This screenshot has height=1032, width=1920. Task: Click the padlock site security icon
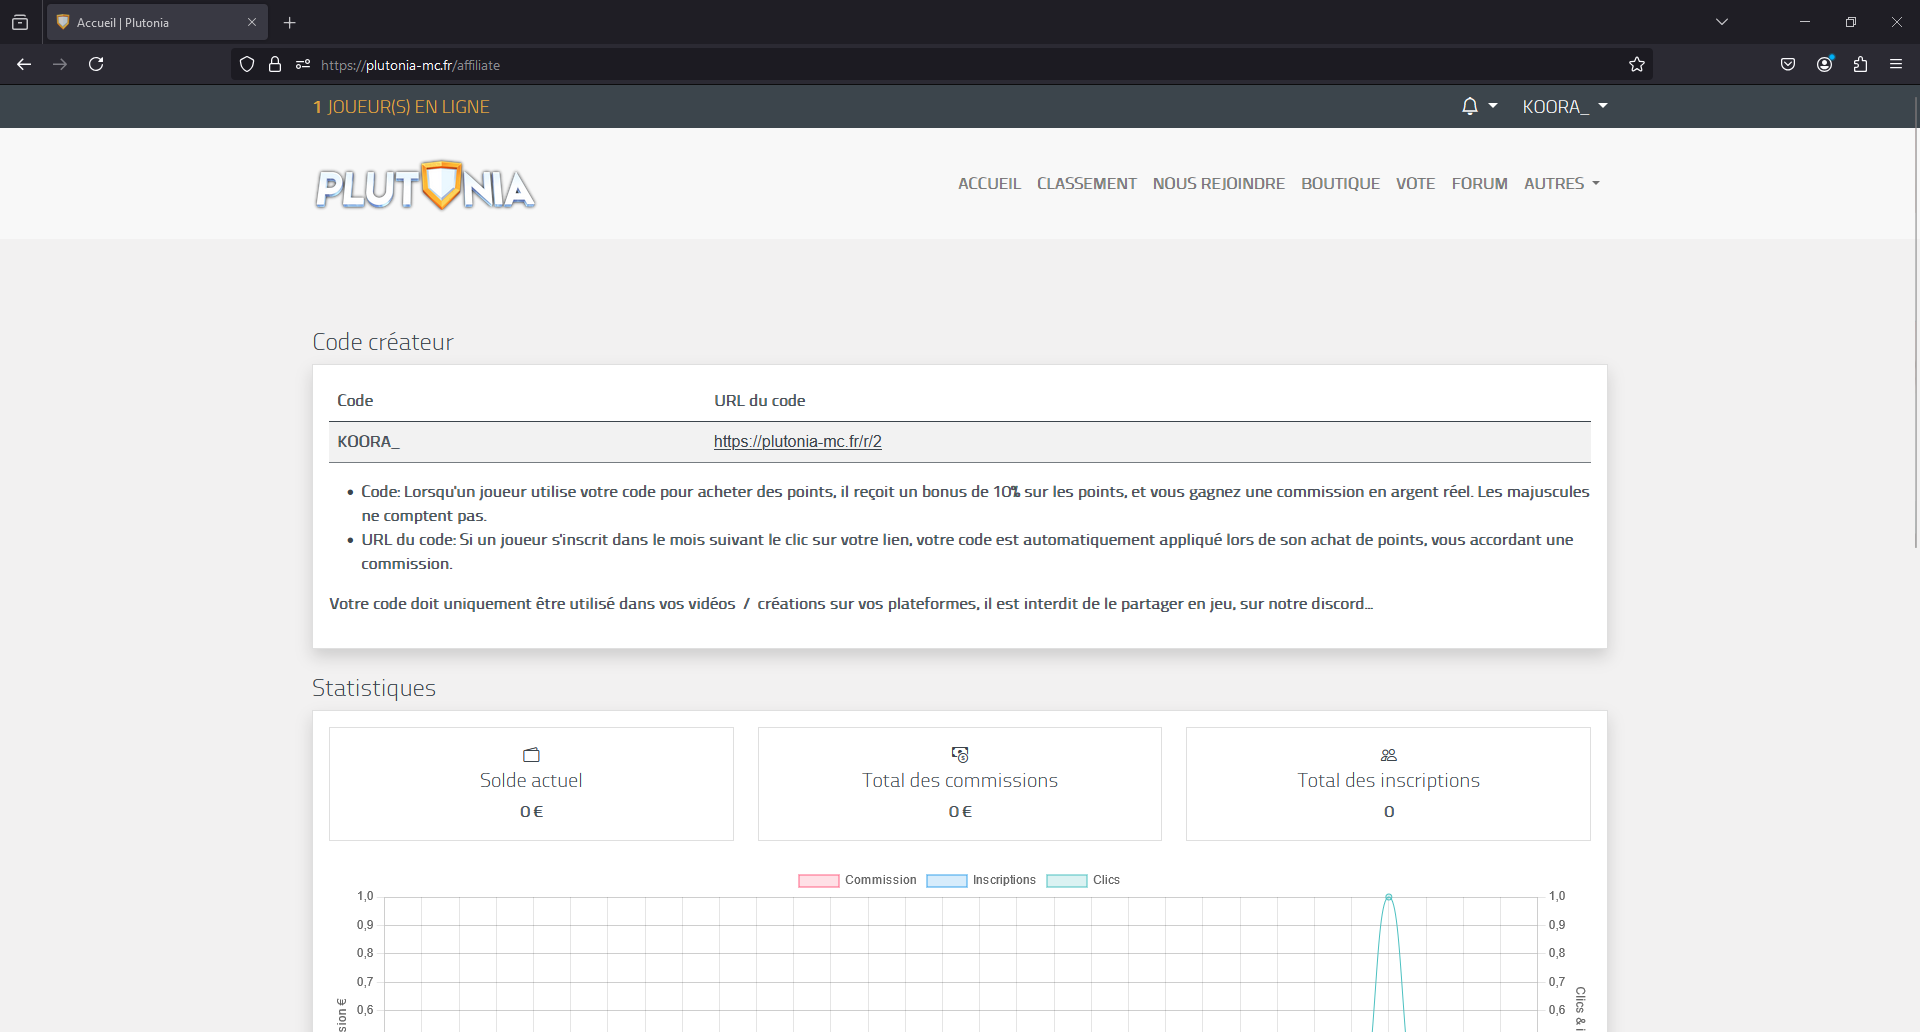point(275,65)
